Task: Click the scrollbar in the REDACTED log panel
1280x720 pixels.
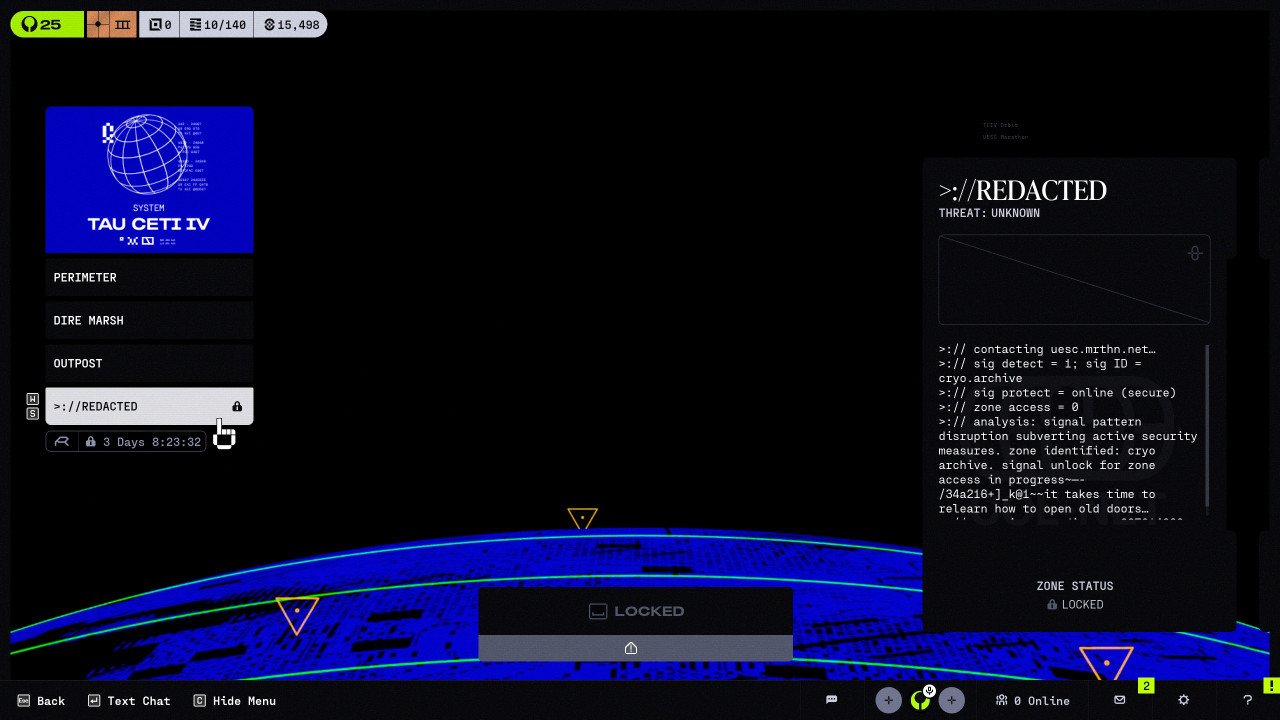Action: pos(1207,425)
